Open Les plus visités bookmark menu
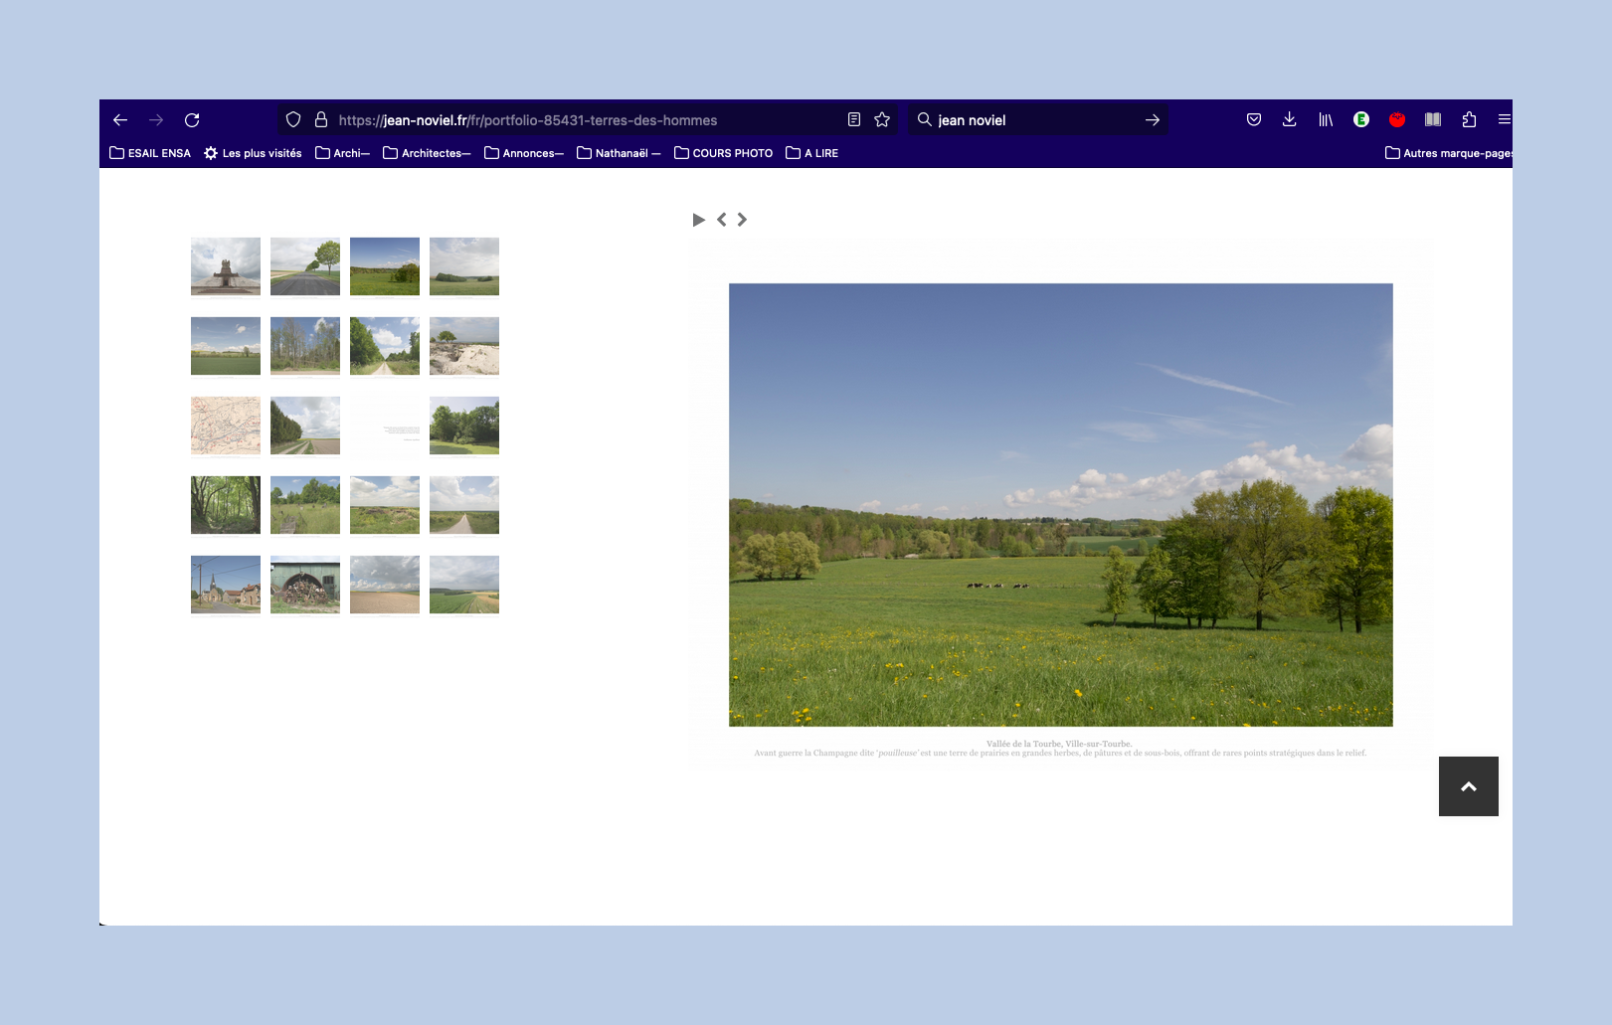Viewport: 1612px width, 1025px height. click(253, 153)
